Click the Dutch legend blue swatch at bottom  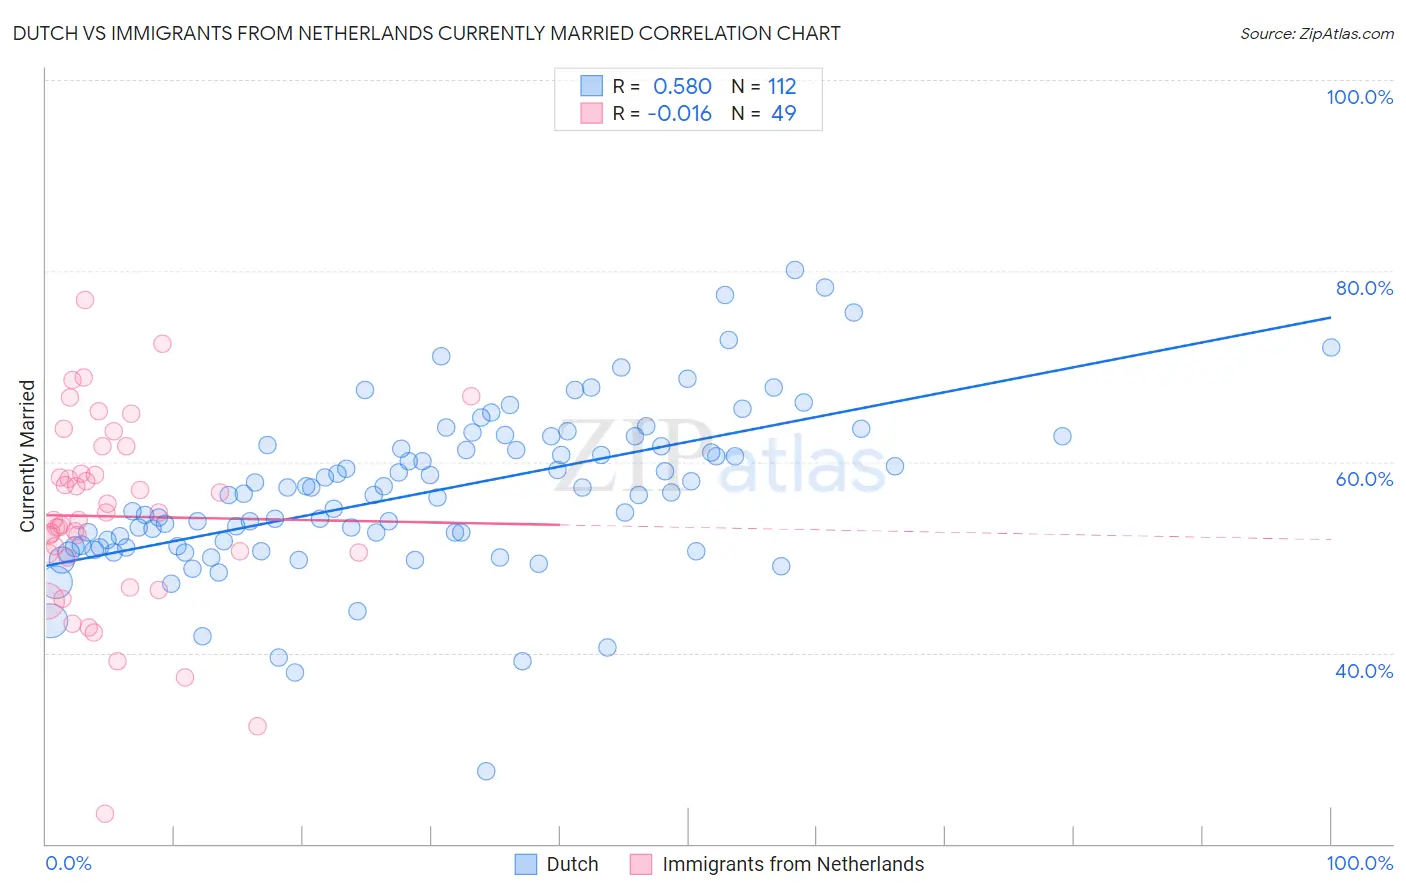tap(527, 864)
